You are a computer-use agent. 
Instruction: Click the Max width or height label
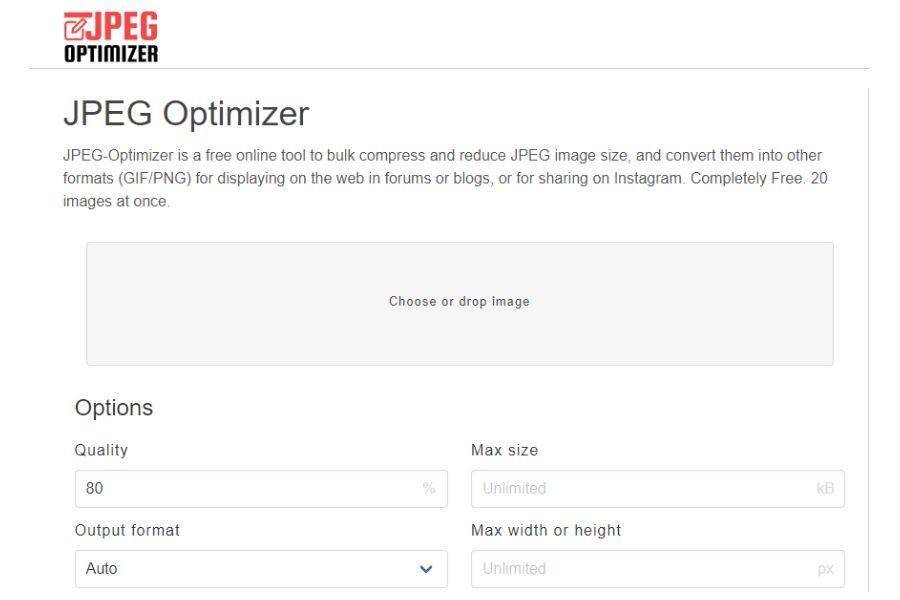pos(546,530)
